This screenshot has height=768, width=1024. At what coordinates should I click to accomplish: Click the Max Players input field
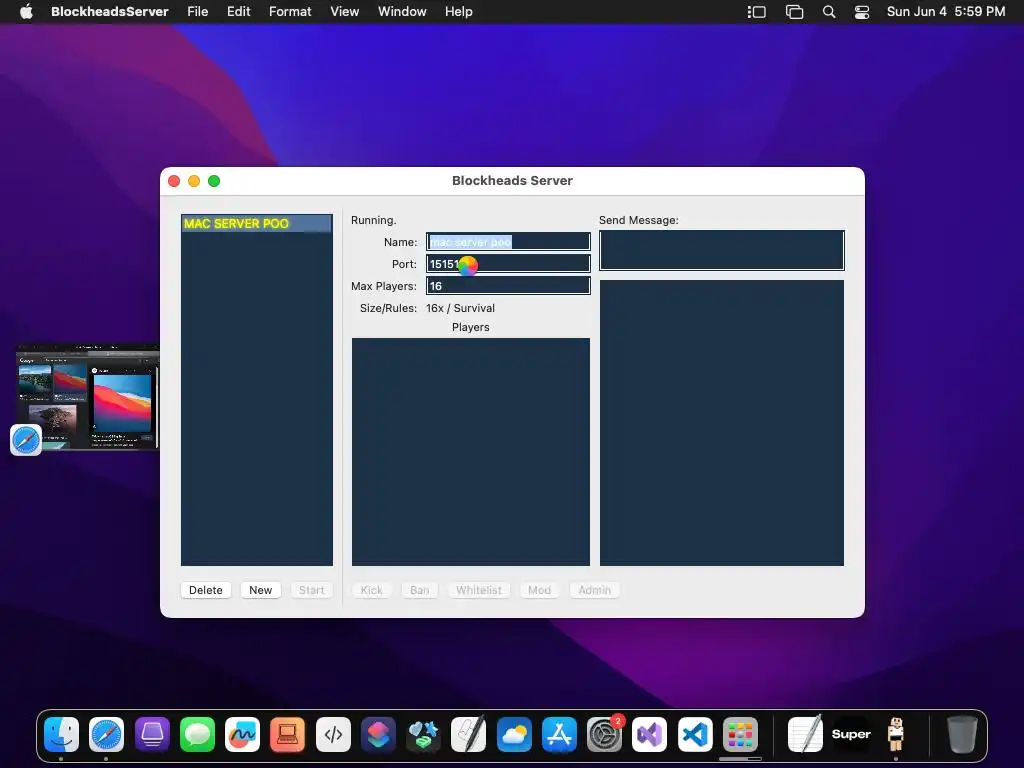508,286
